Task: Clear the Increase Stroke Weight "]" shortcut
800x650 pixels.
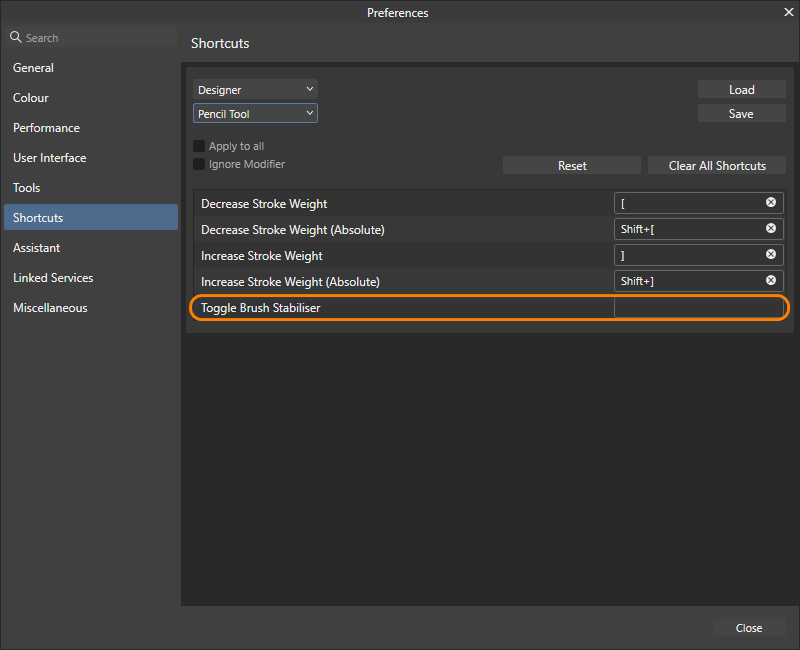Action: pyautogui.click(x=771, y=254)
